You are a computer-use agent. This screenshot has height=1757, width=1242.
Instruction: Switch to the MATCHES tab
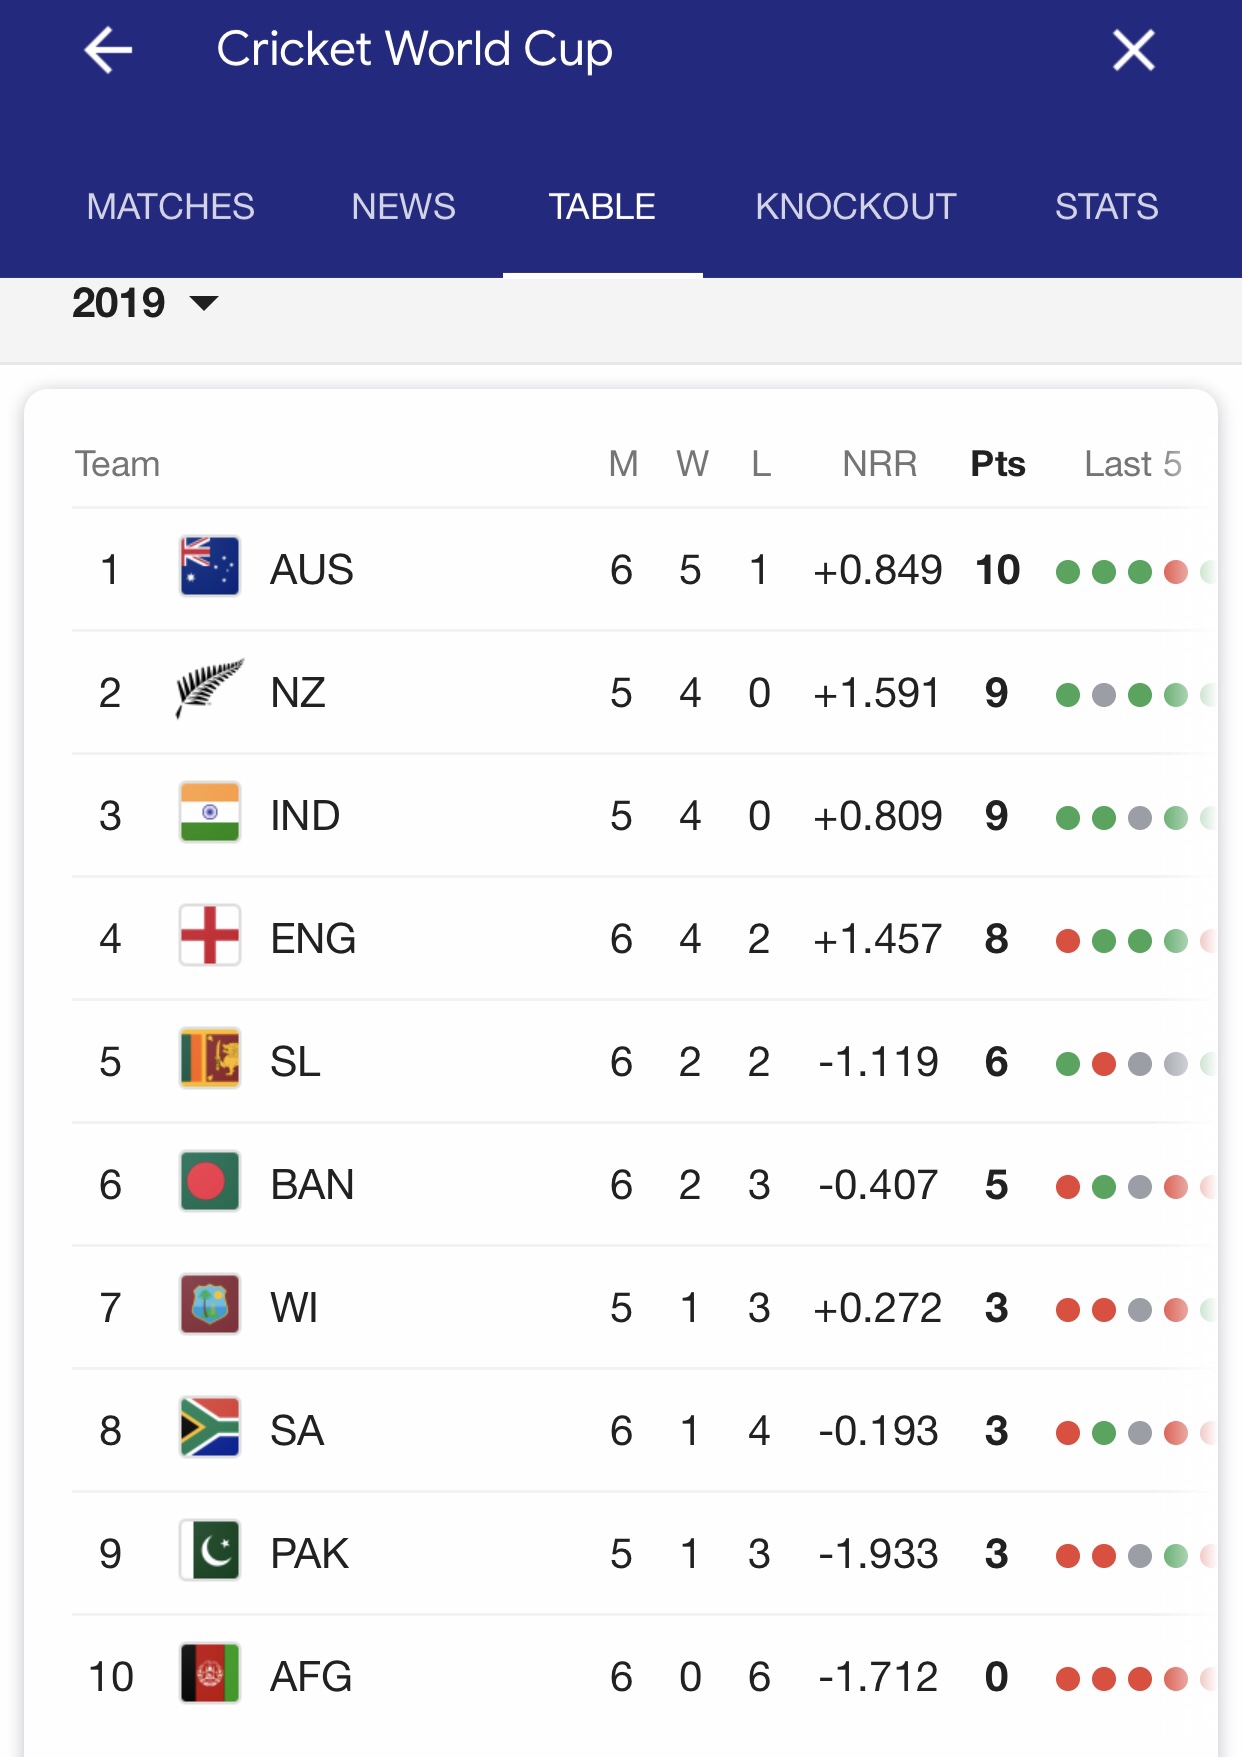click(x=170, y=207)
